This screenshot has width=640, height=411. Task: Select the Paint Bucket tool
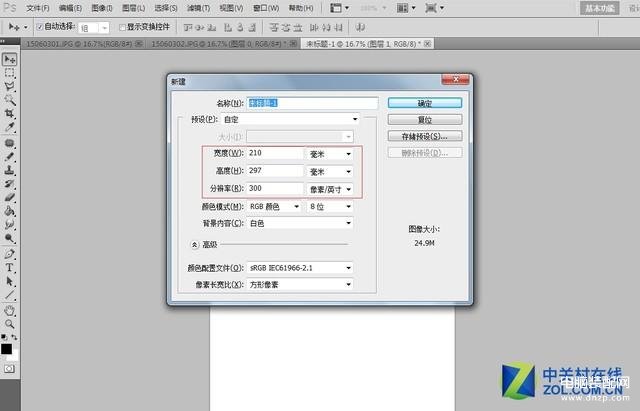click(9, 211)
